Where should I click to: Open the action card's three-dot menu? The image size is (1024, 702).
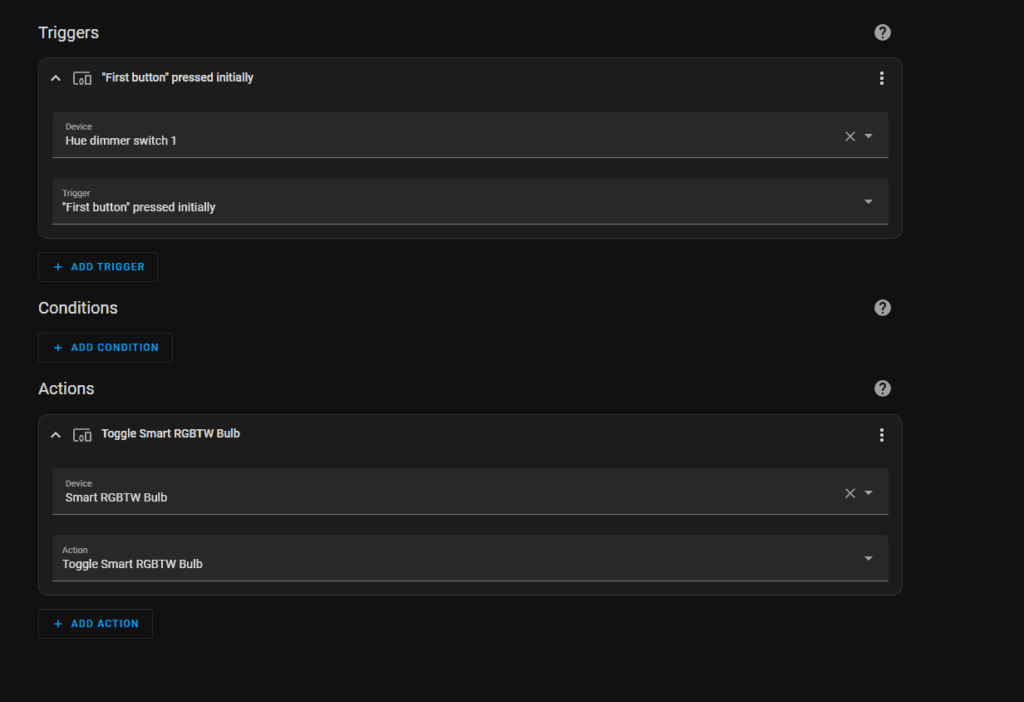point(881,435)
